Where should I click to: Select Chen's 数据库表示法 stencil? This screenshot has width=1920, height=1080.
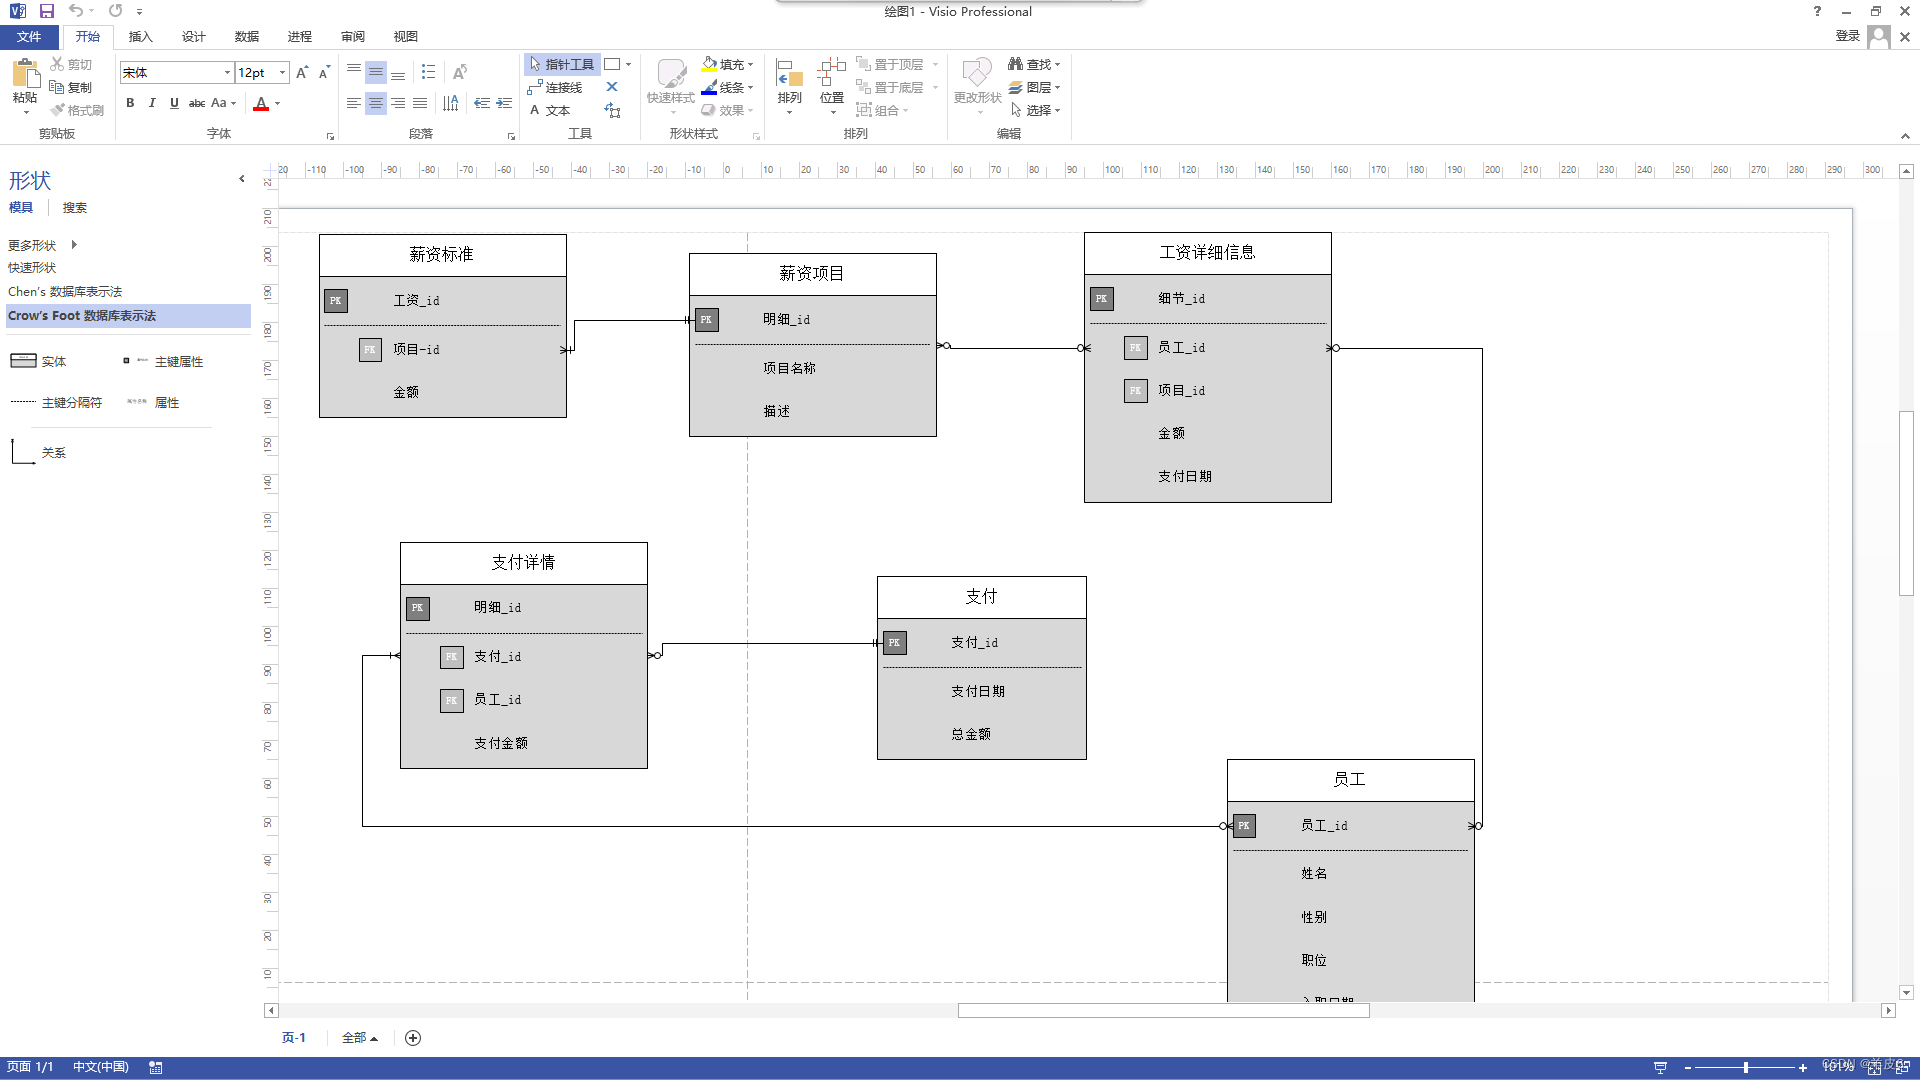tap(65, 292)
